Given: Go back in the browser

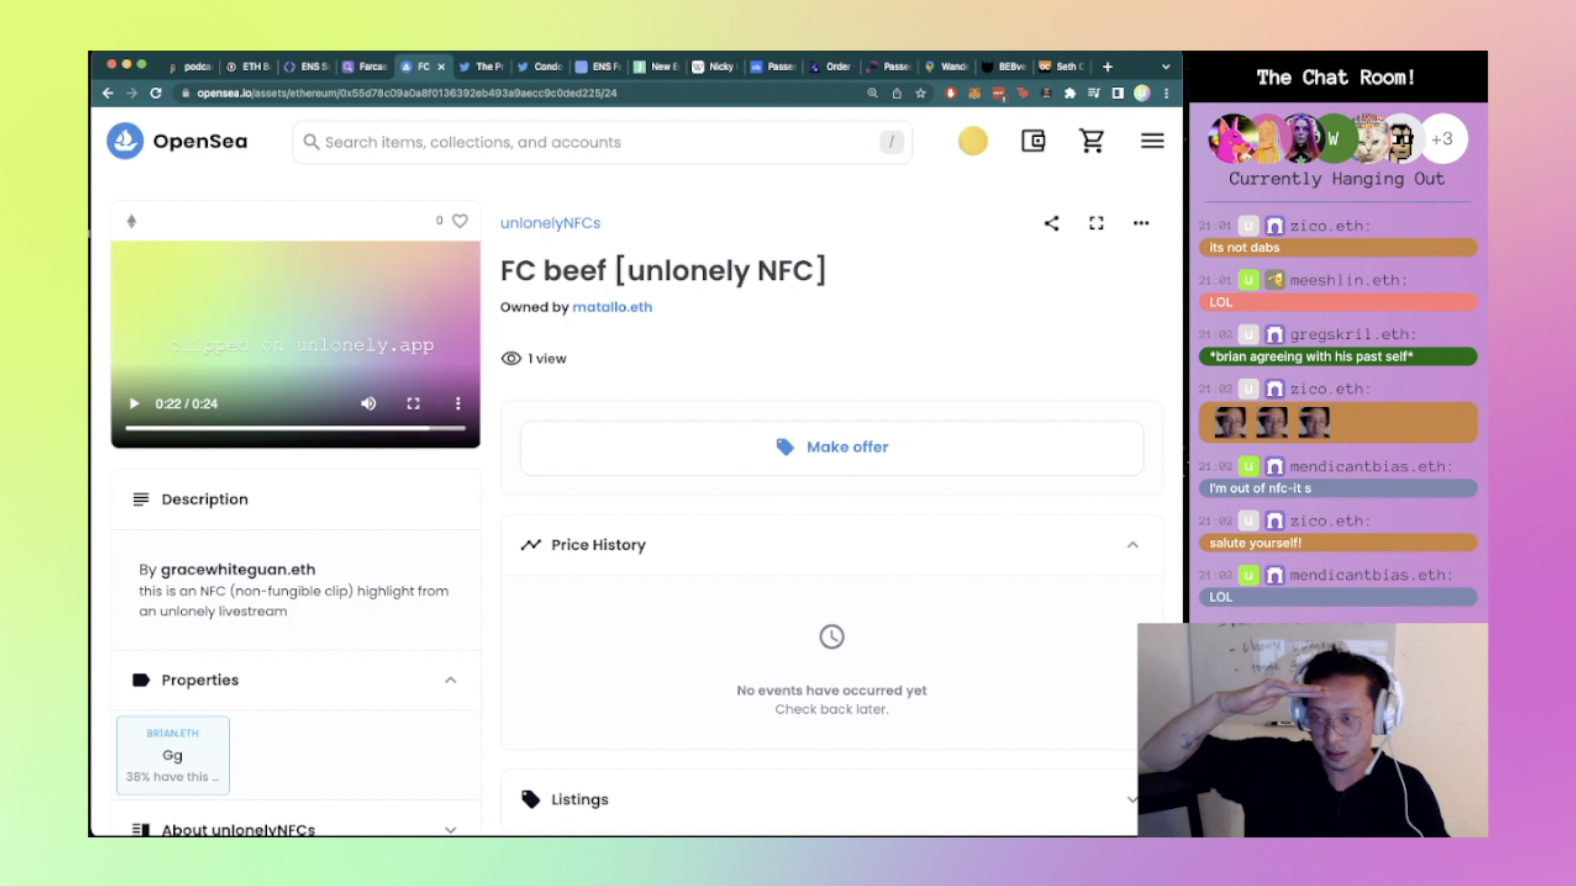Looking at the screenshot, I should pyautogui.click(x=108, y=93).
